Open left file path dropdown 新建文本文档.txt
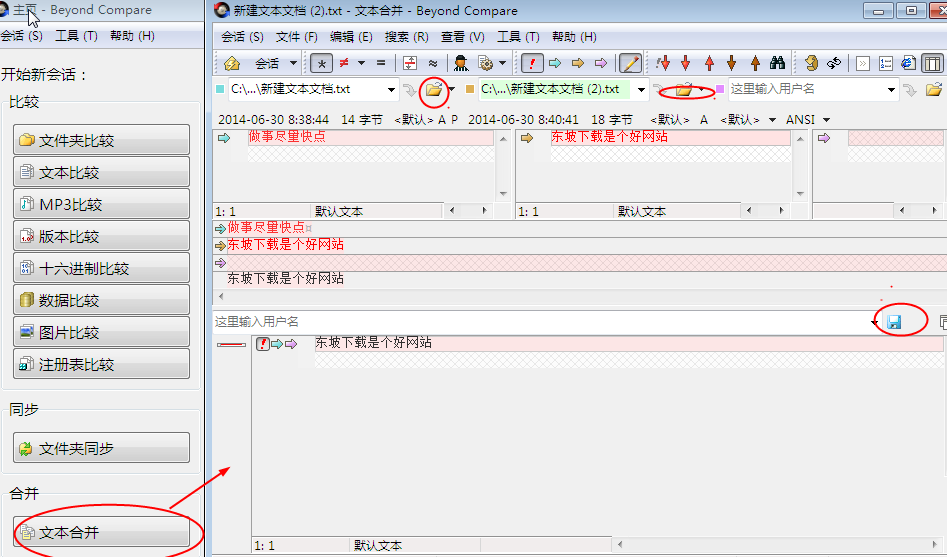Viewport: 947px width, 557px height. 391,90
